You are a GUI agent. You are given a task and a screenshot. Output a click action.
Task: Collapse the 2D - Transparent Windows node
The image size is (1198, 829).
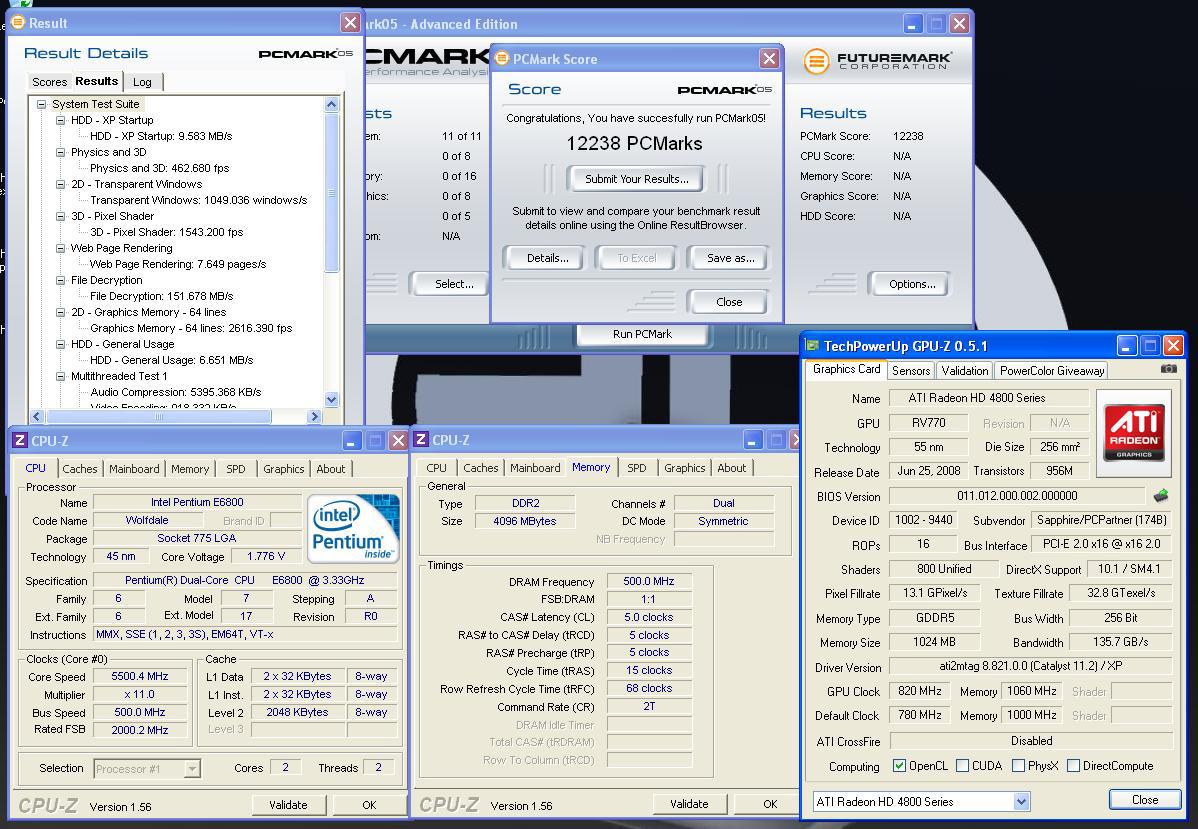[x=60, y=184]
